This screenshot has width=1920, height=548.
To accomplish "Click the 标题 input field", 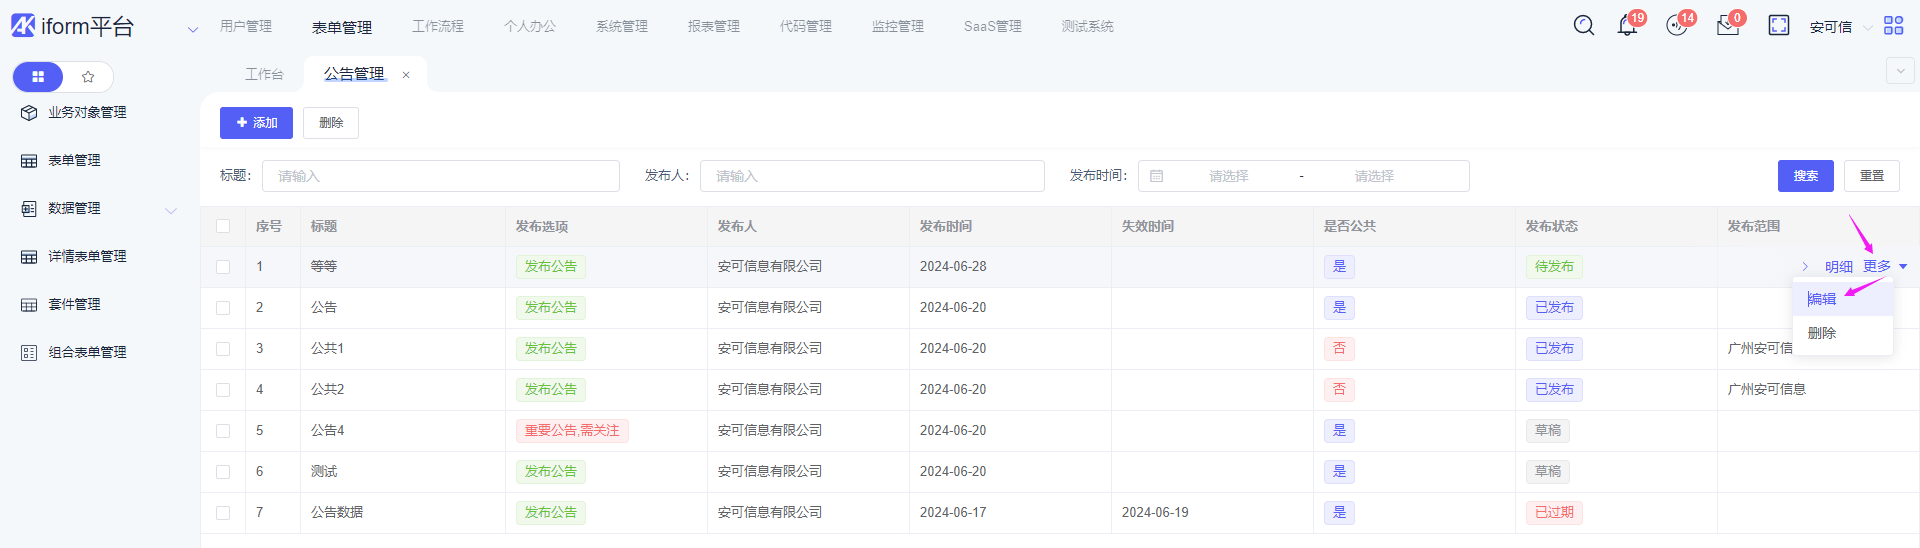I will [x=440, y=176].
